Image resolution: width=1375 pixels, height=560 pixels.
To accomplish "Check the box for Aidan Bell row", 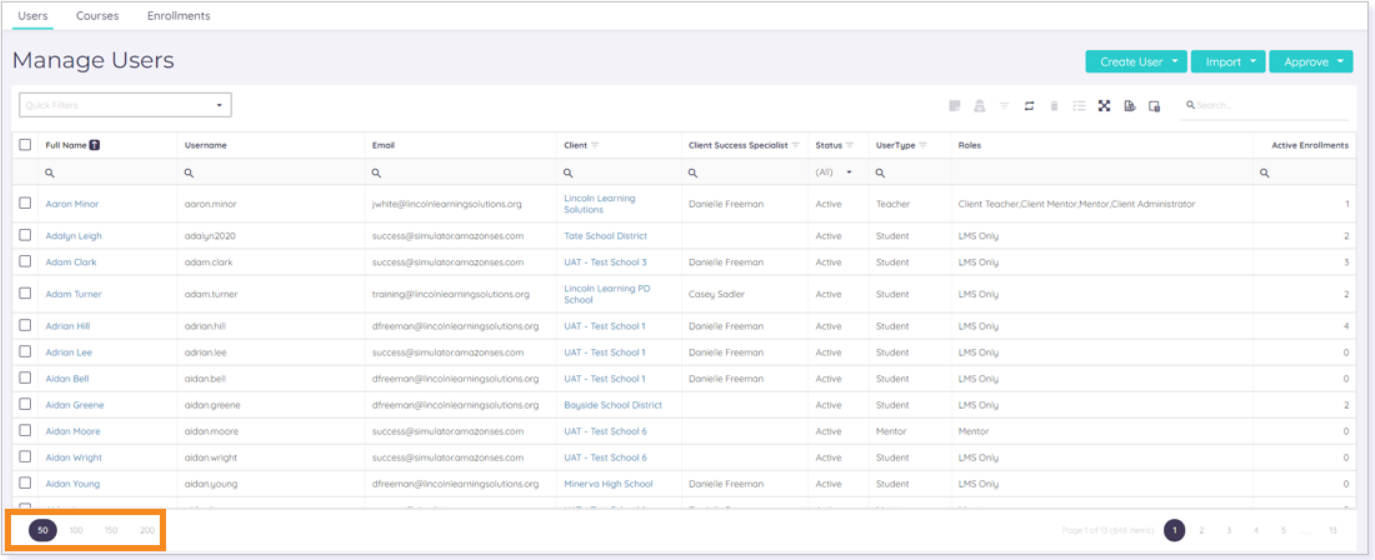I will click(x=25, y=378).
